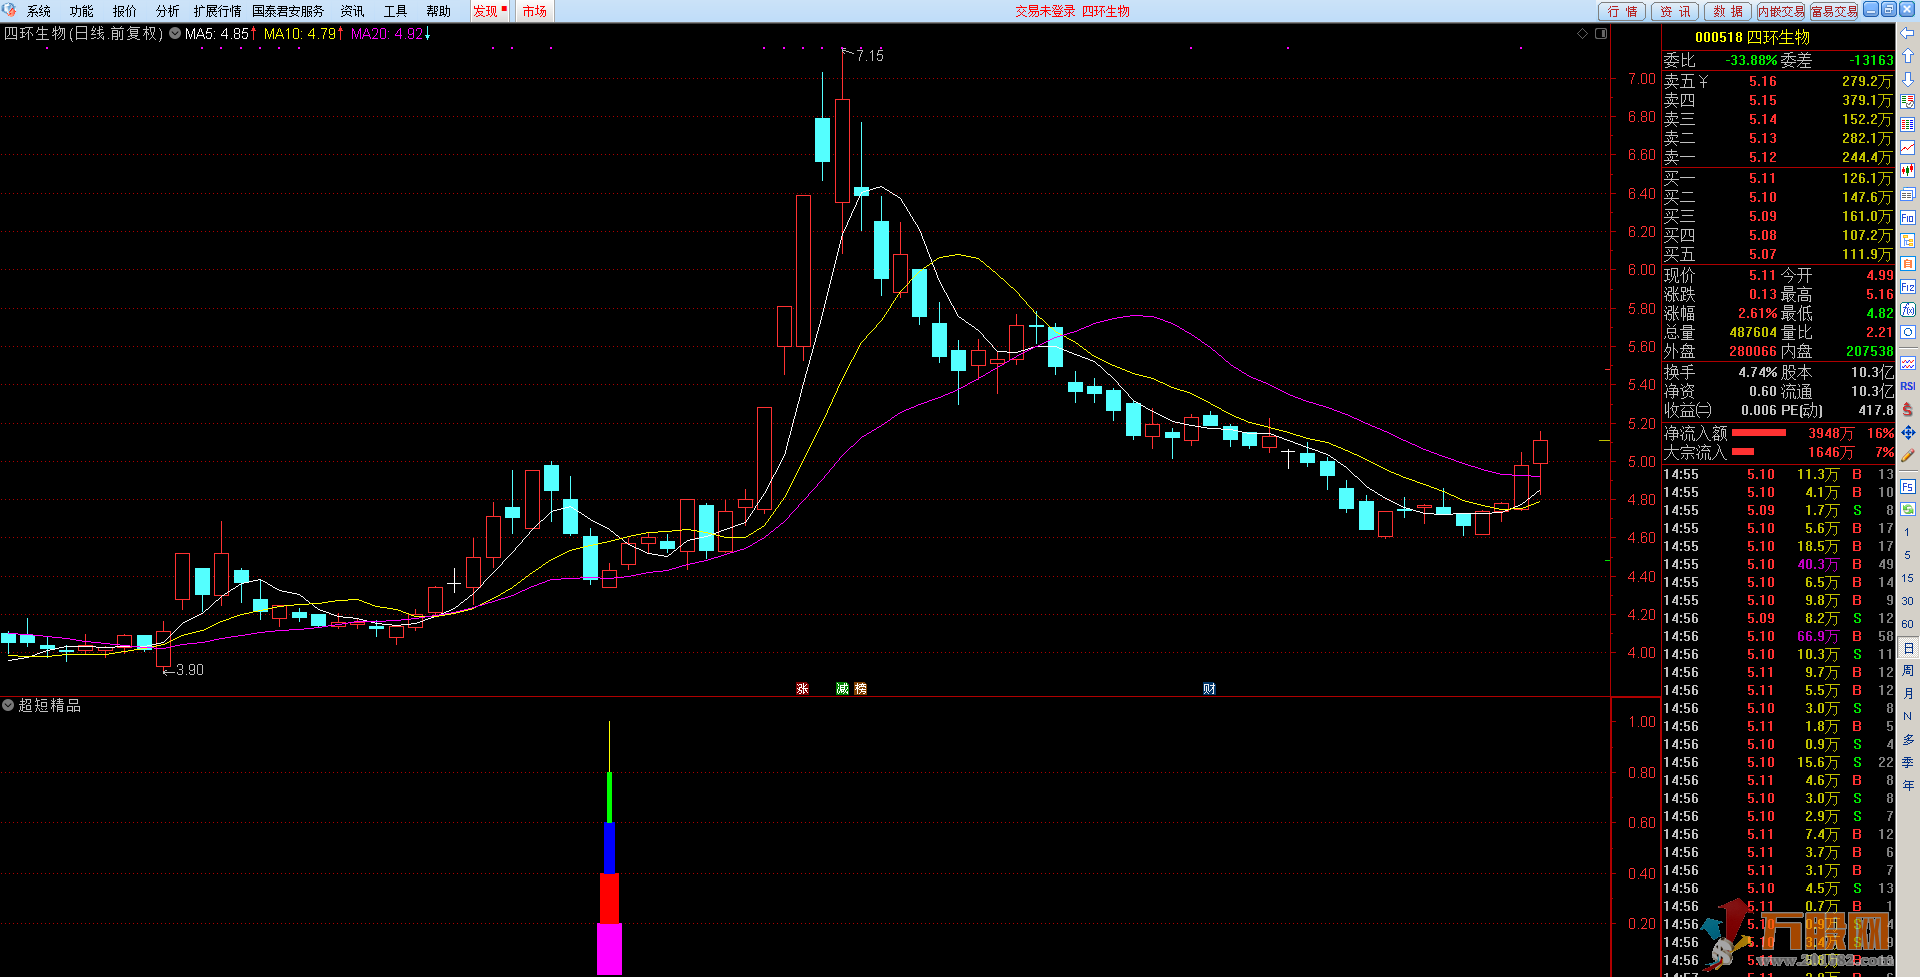1920x977 pixels.
Task: Expand the main chart indicator dropdown arrow
Action: click(x=175, y=33)
